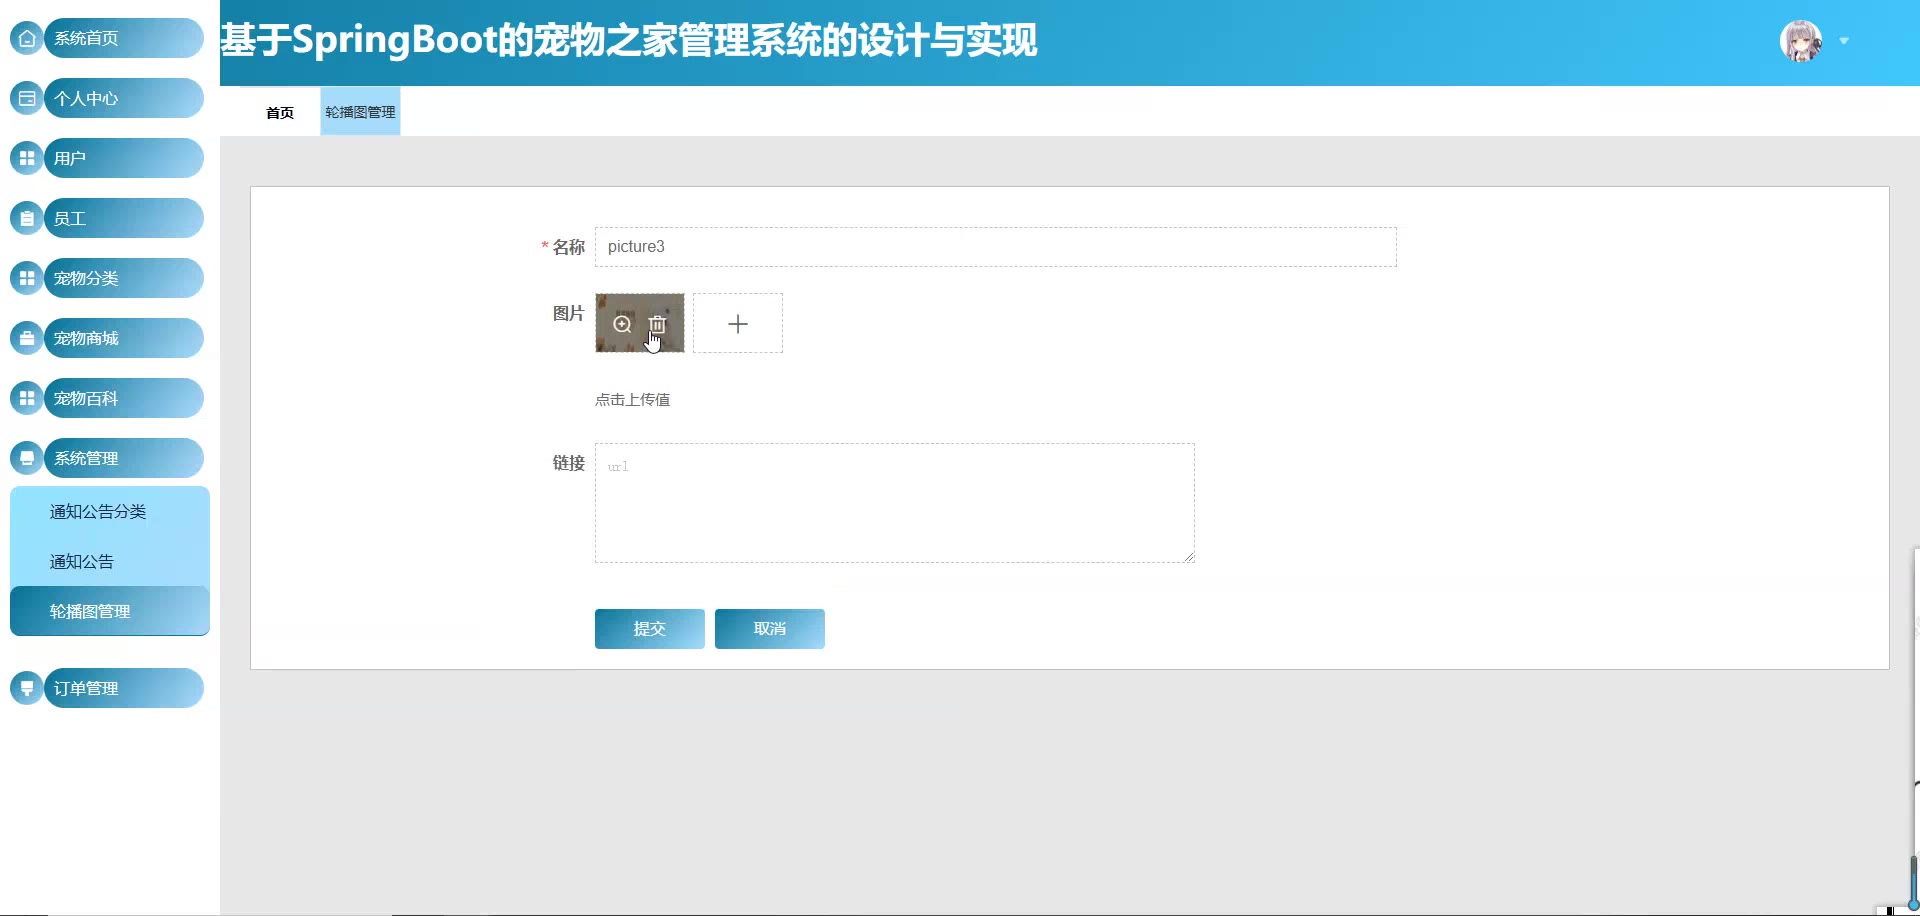Click the 图片 field label
Image resolution: width=1920 pixels, height=916 pixels.
(x=568, y=313)
